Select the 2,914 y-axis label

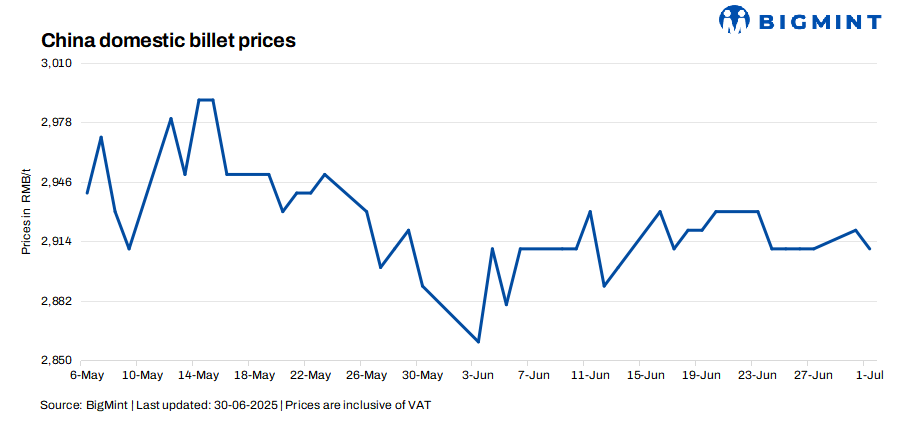coord(57,242)
